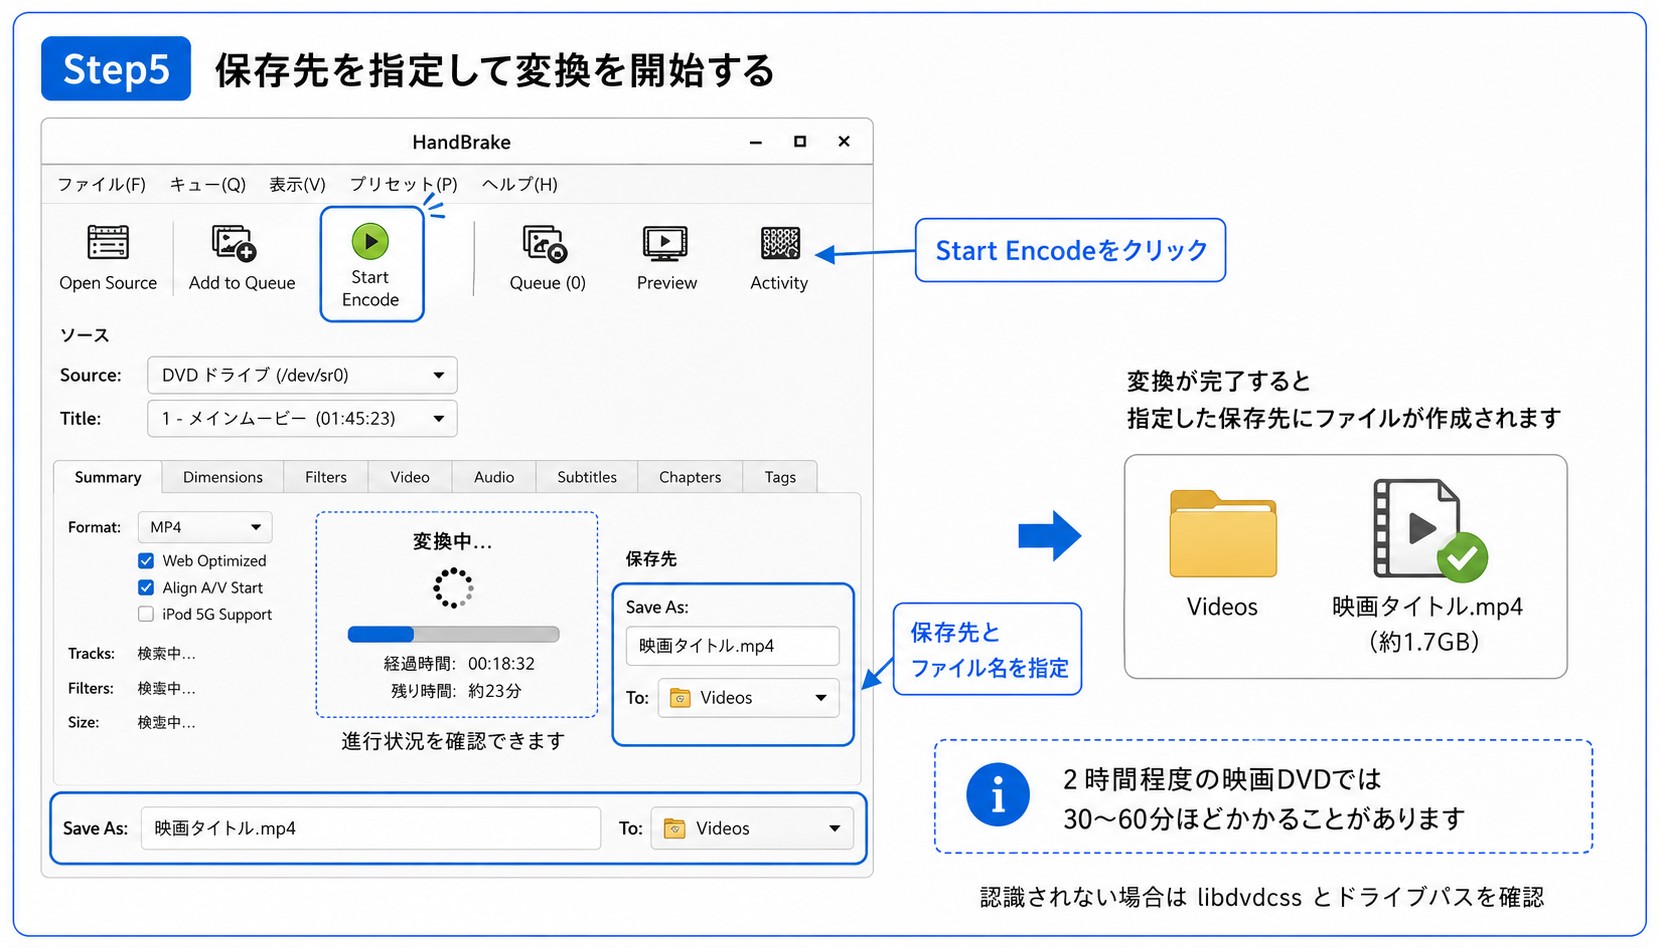Close the HandBrake window
Image resolution: width=1659 pixels, height=948 pixels.
coord(844,142)
